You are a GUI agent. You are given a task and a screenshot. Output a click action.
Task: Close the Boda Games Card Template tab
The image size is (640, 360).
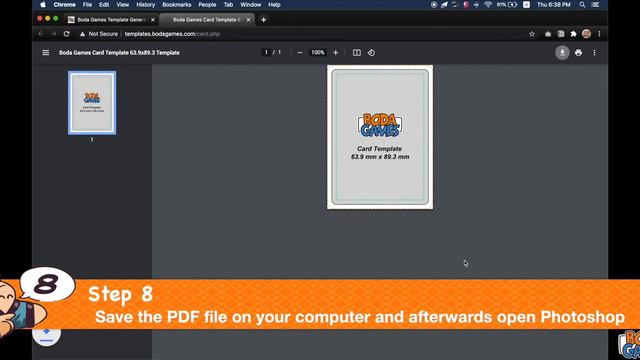(x=248, y=20)
